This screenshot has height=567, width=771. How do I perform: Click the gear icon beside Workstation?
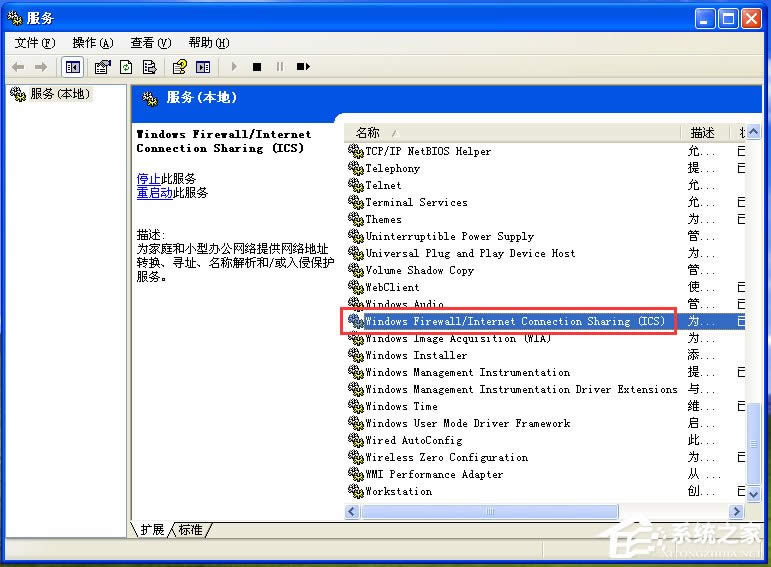coord(356,491)
